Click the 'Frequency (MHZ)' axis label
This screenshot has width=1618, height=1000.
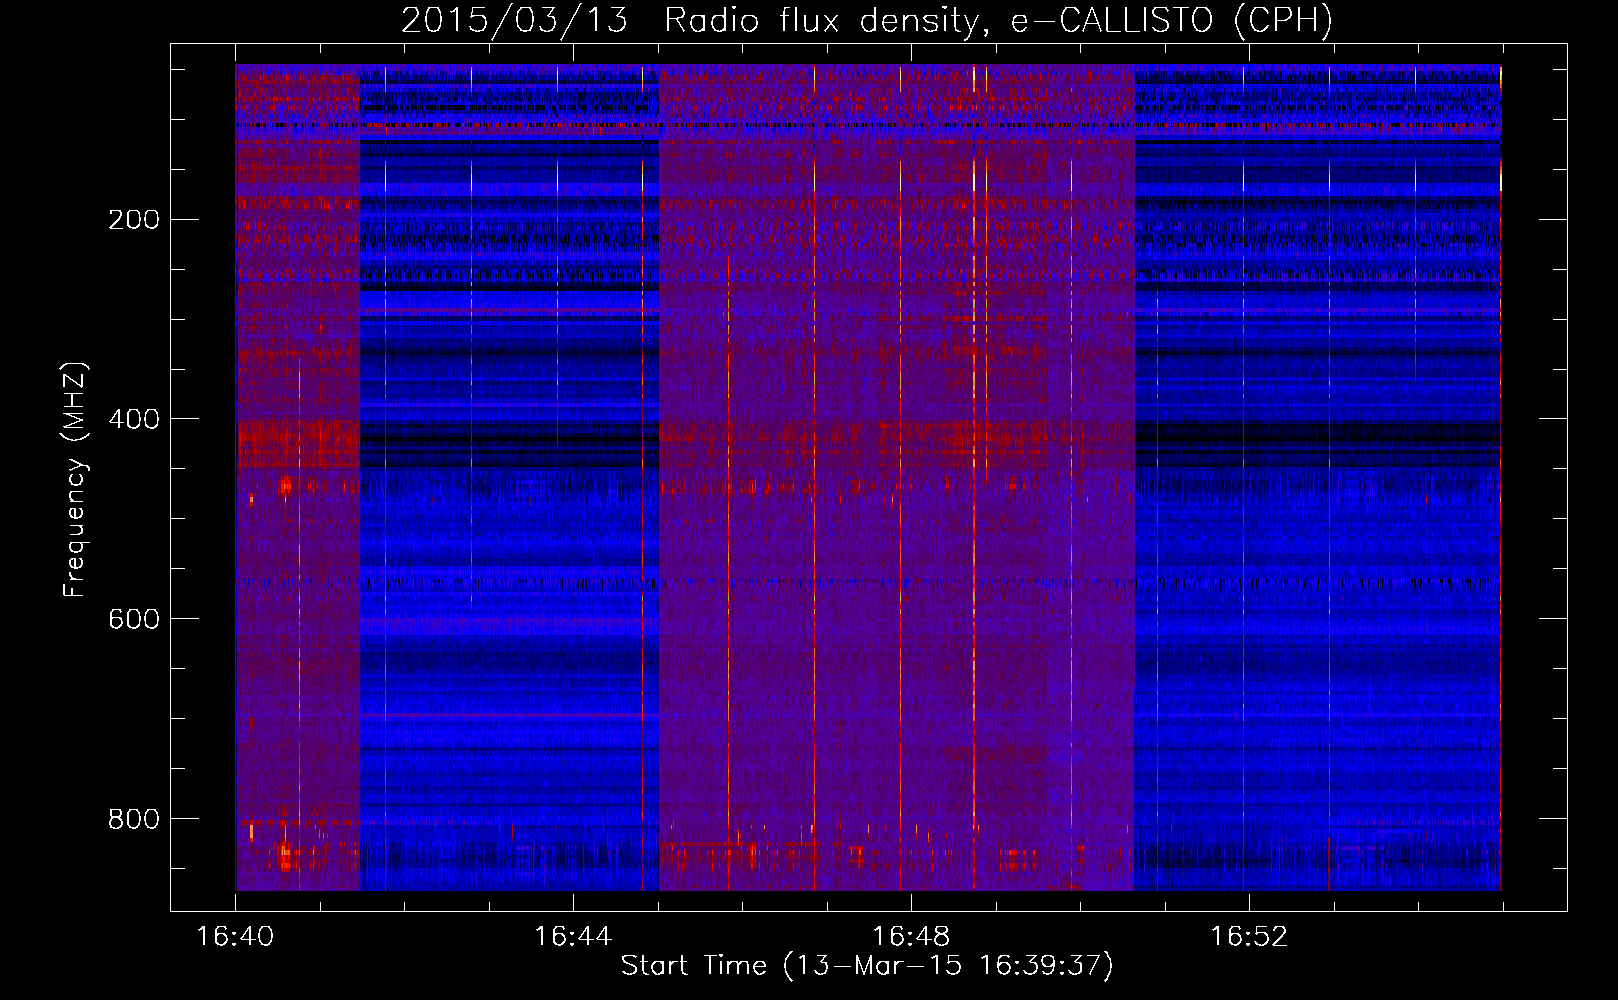click(x=75, y=479)
